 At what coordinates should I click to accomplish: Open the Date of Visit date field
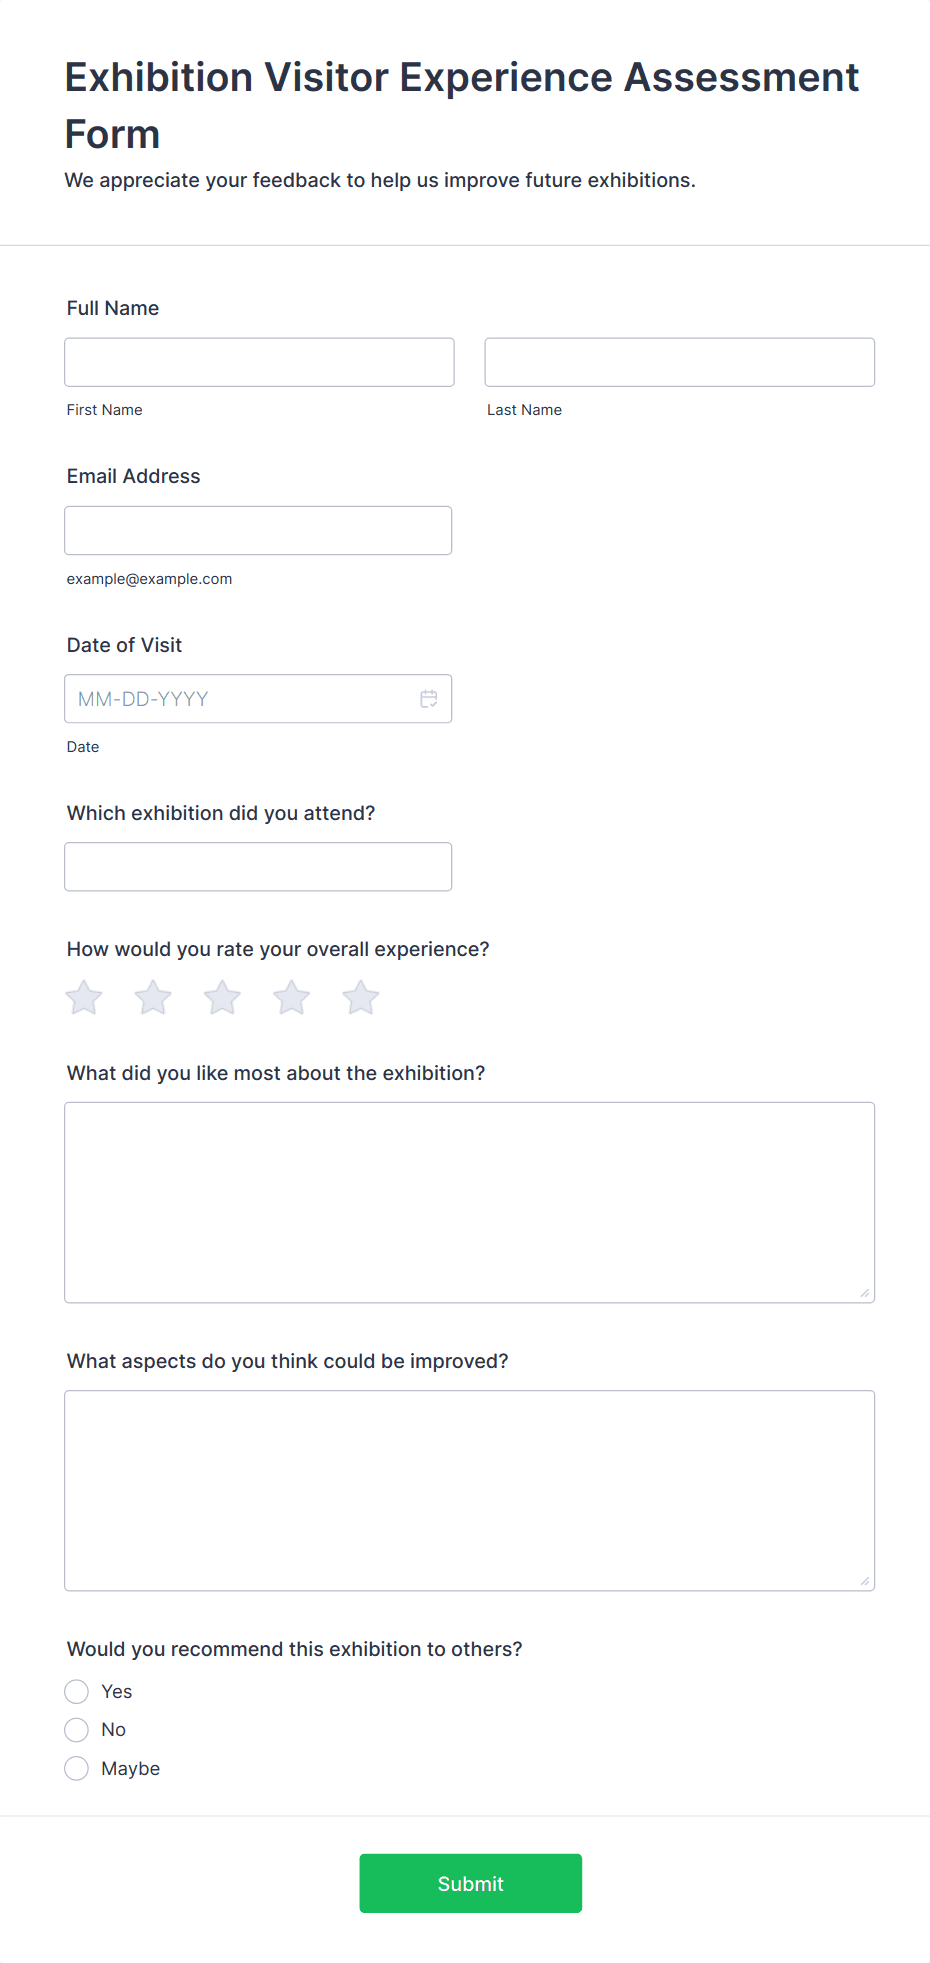[240, 699]
